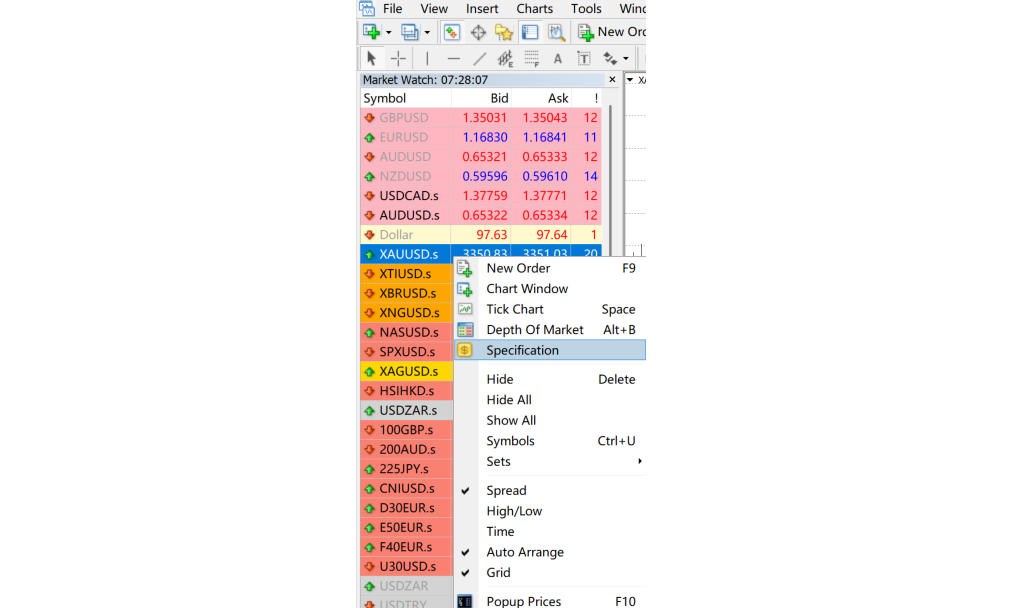The height and width of the screenshot is (608, 1019).
Task: Click the Bid column header
Action: pyautogui.click(x=482, y=98)
